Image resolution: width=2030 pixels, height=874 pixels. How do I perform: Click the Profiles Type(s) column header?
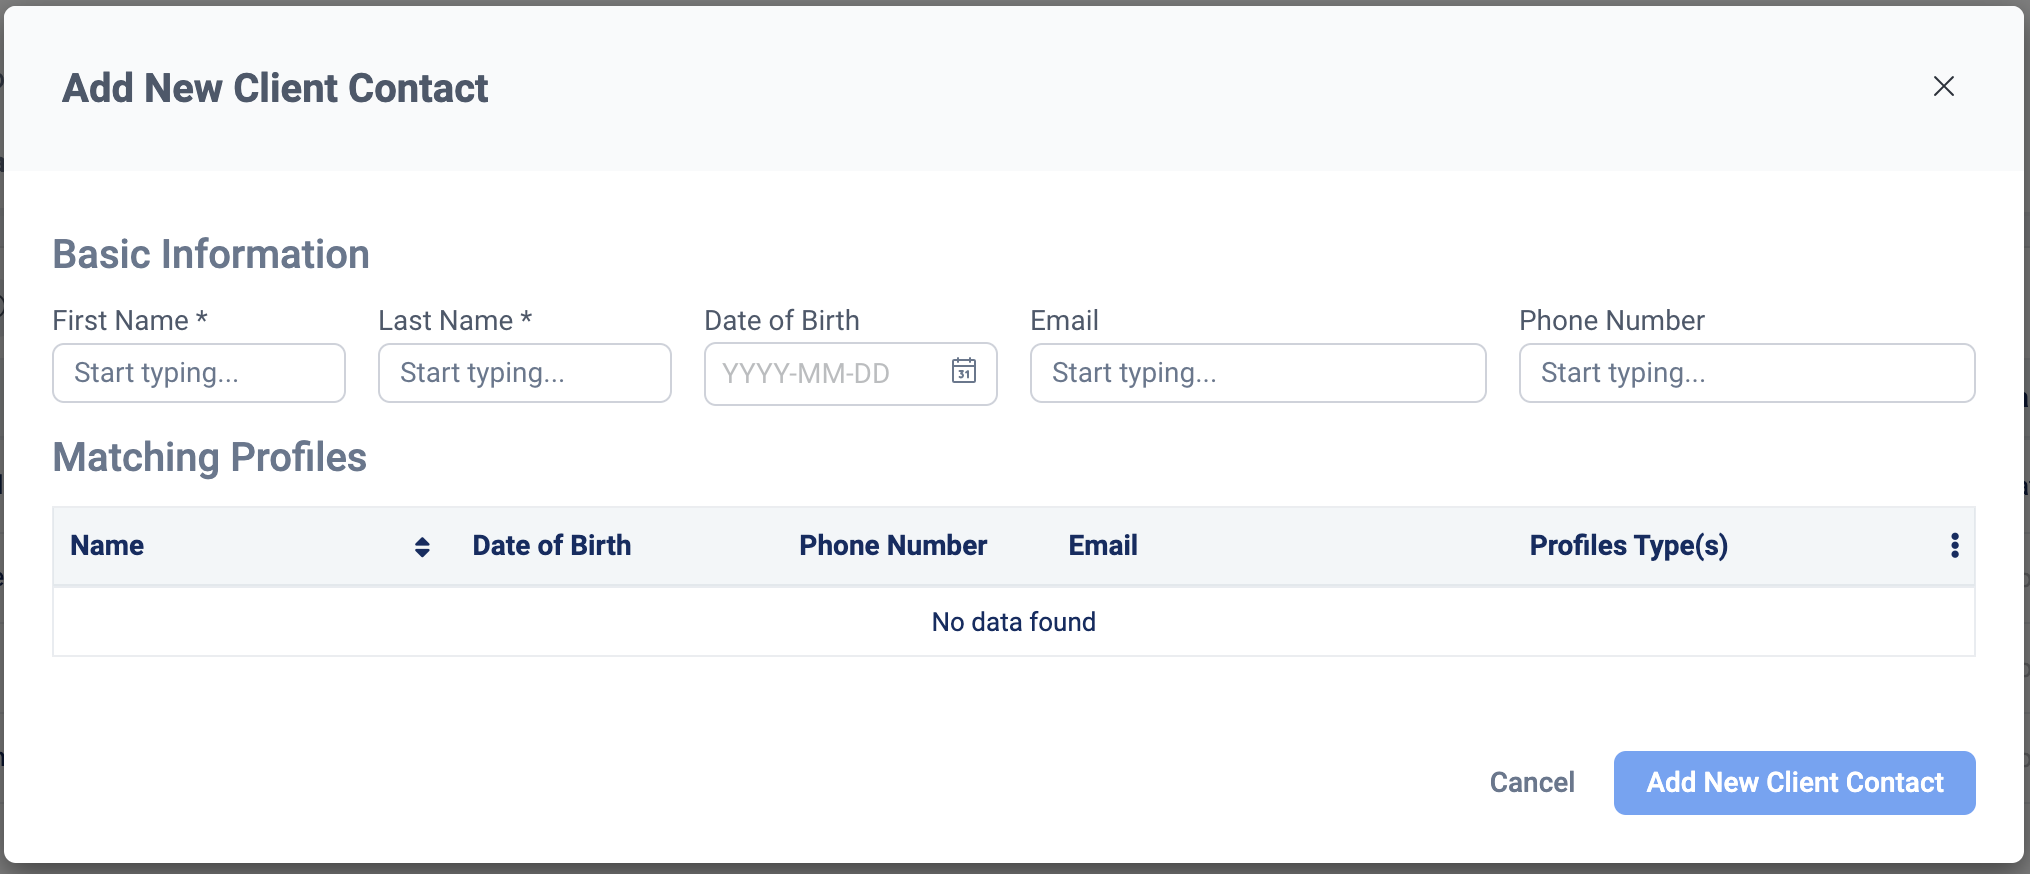(x=1628, y=545)
